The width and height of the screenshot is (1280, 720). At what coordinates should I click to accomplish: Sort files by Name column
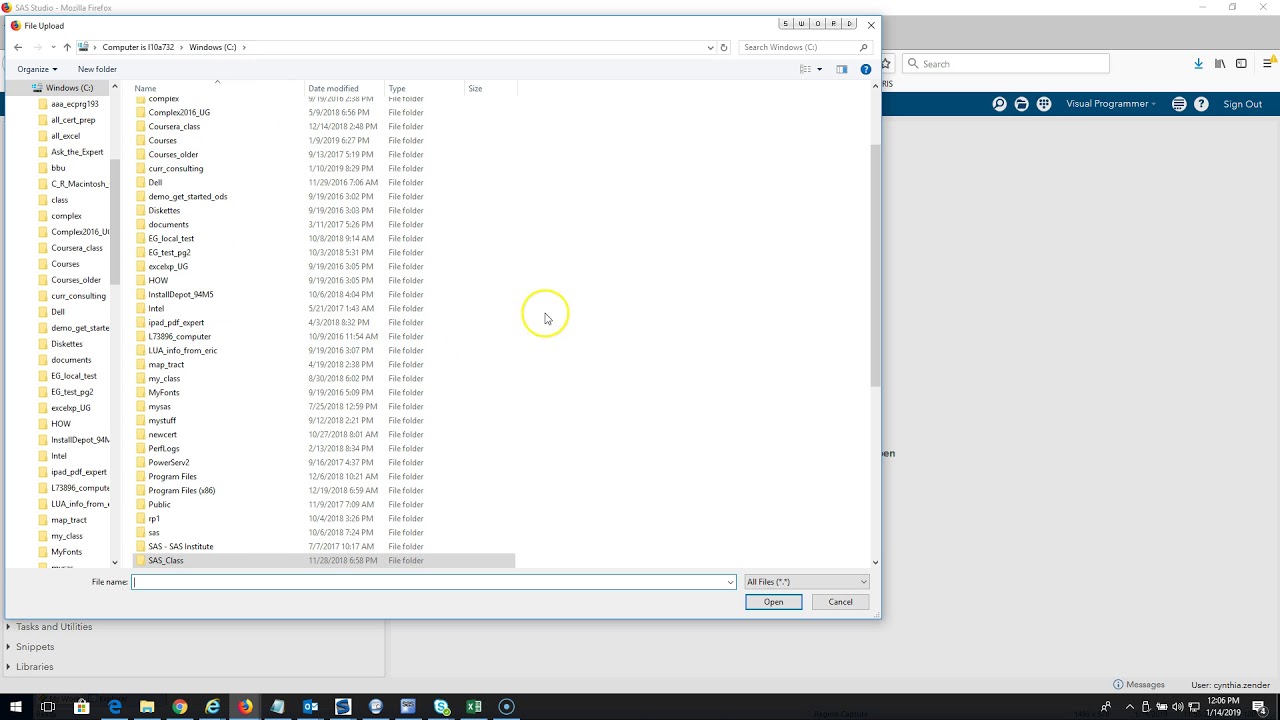pyautogui.click(x=218, y=88)
